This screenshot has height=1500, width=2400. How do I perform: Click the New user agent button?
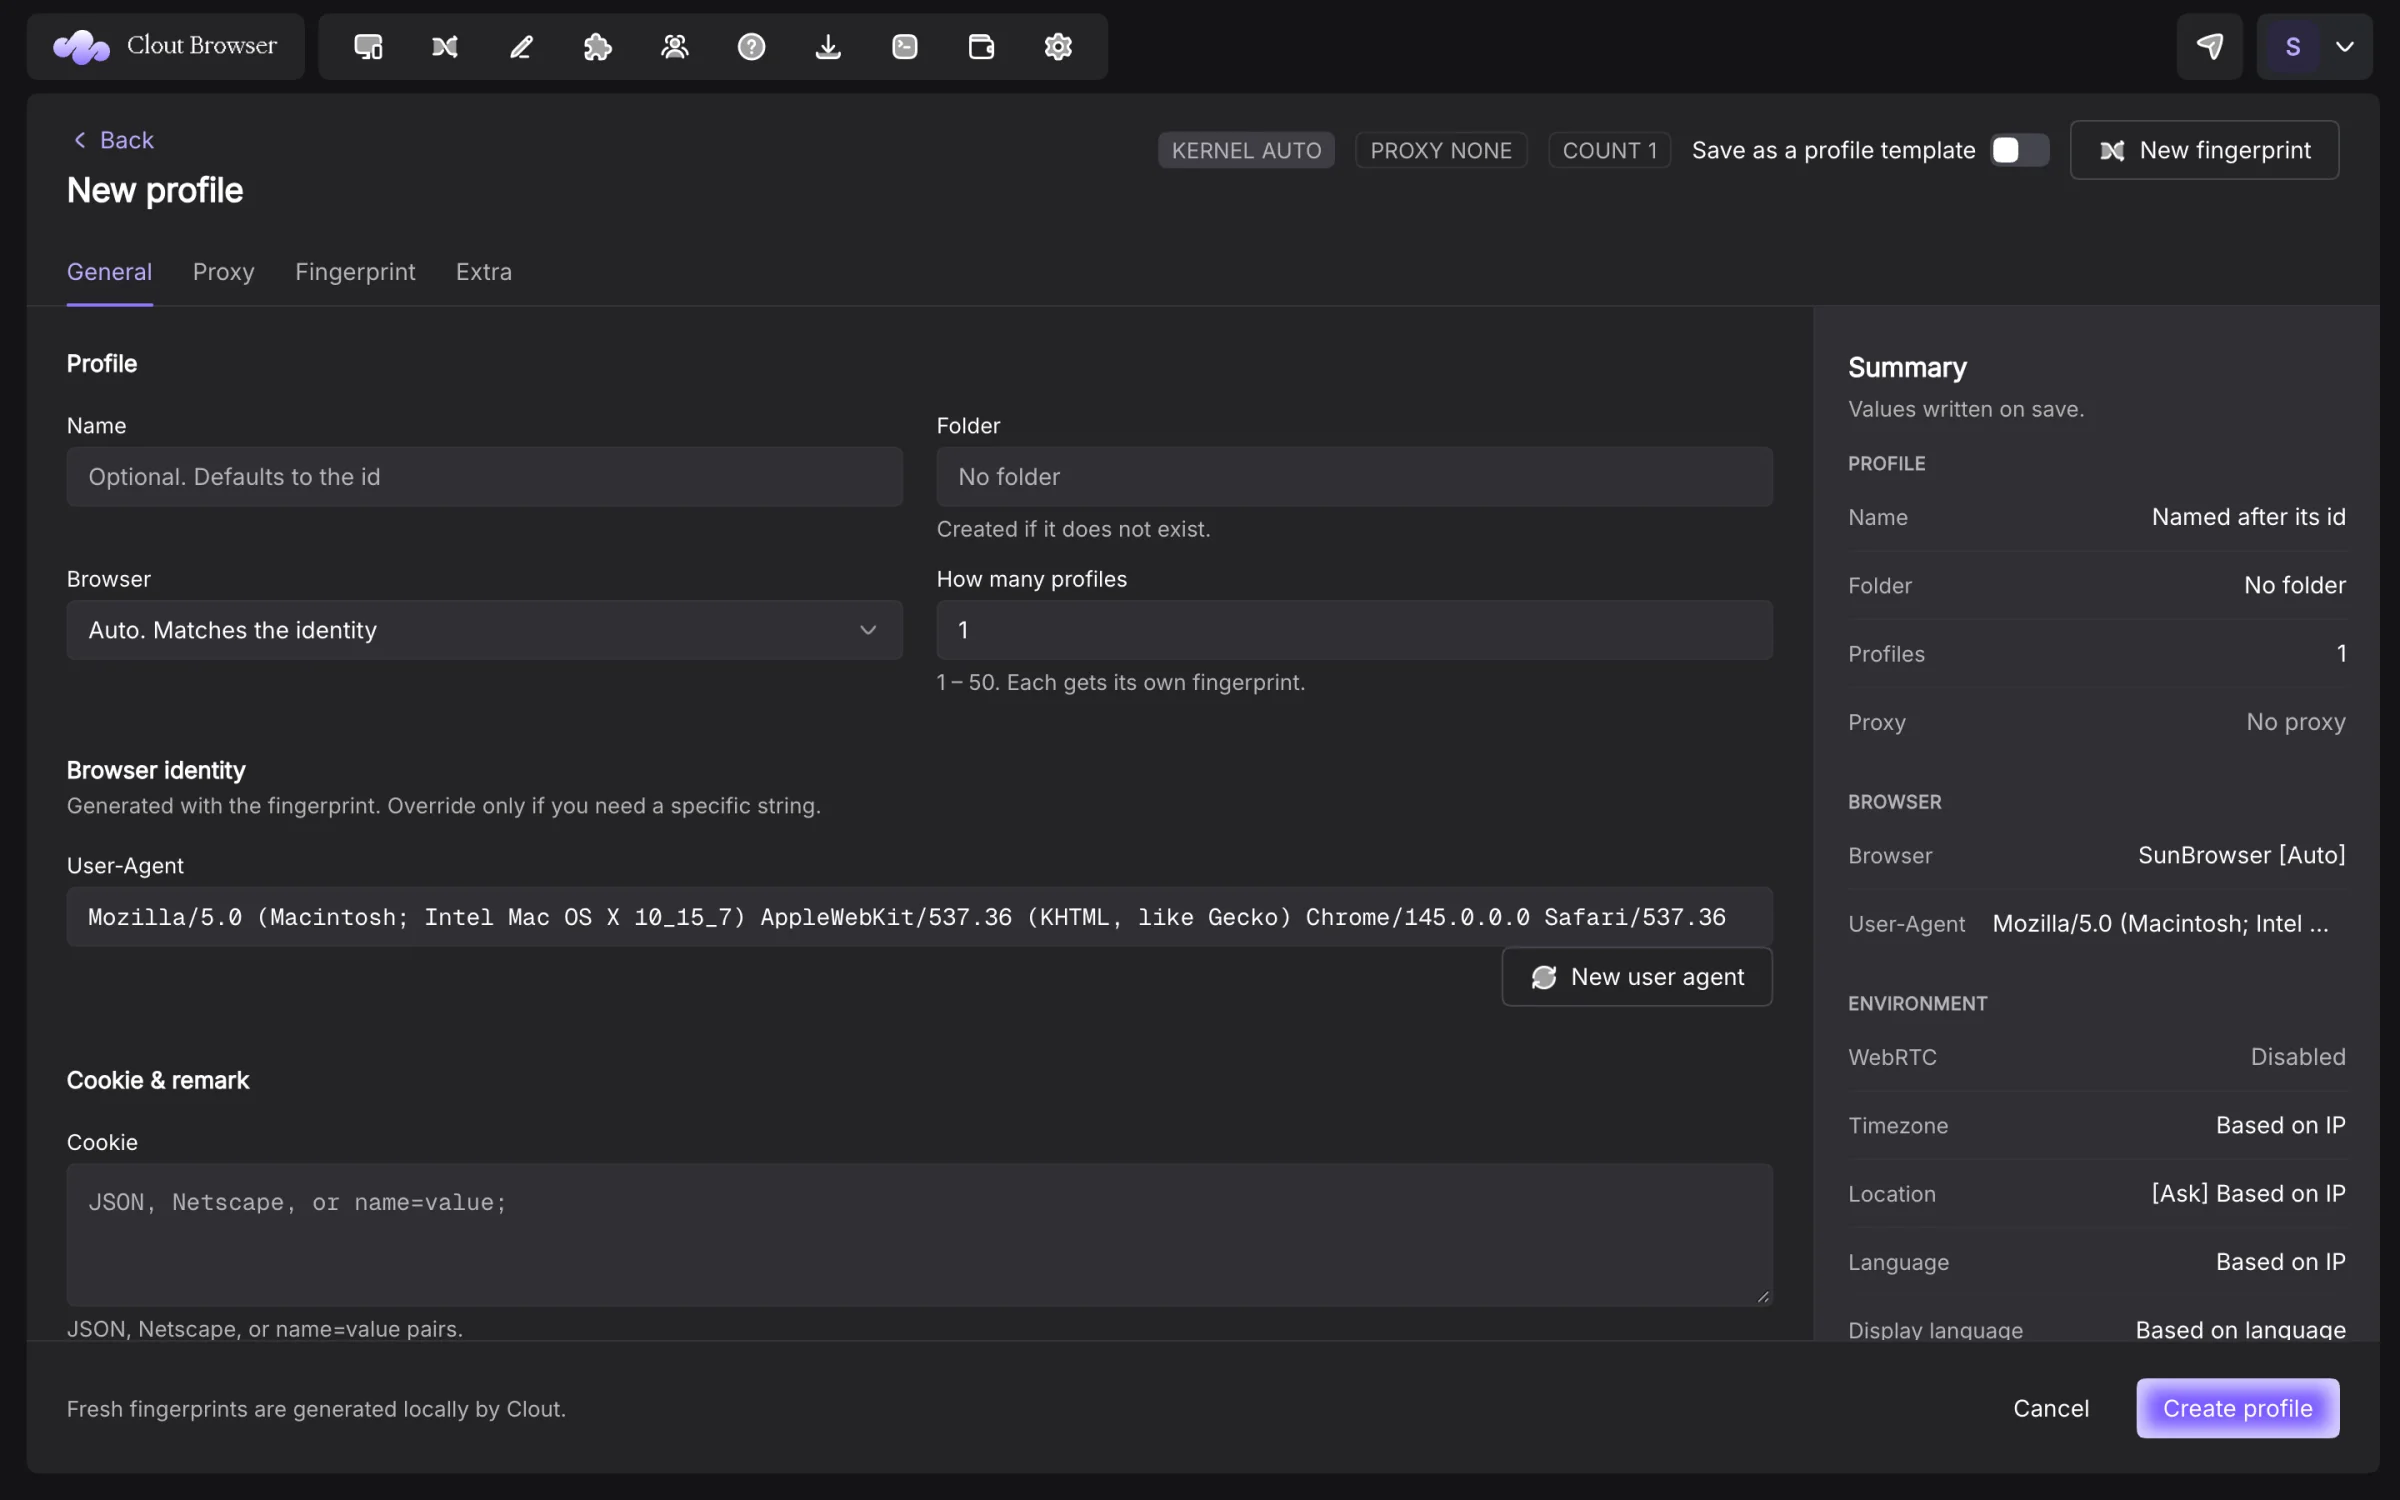[1637, 977]
